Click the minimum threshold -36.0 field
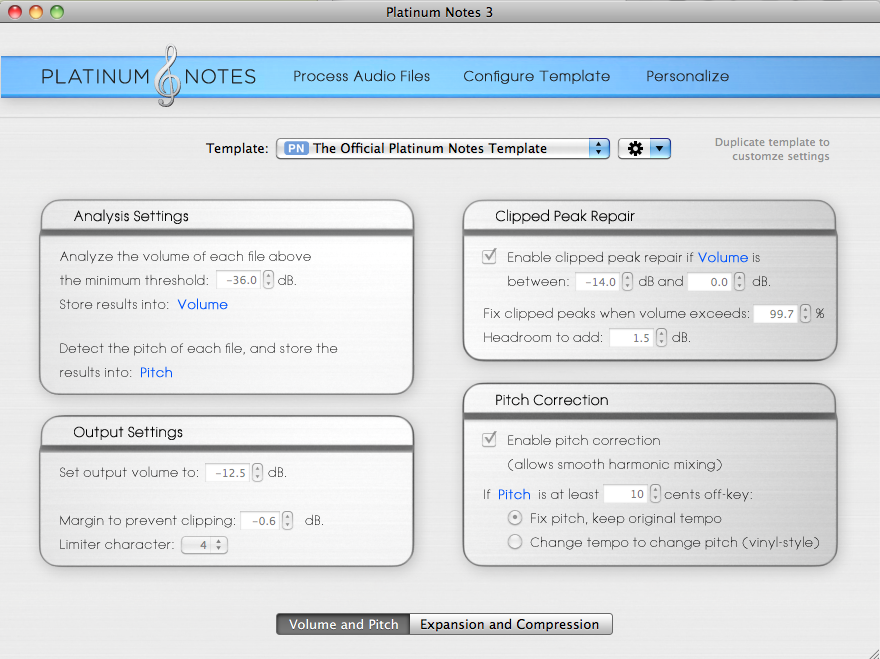880x659 pixels. point(239,280)
